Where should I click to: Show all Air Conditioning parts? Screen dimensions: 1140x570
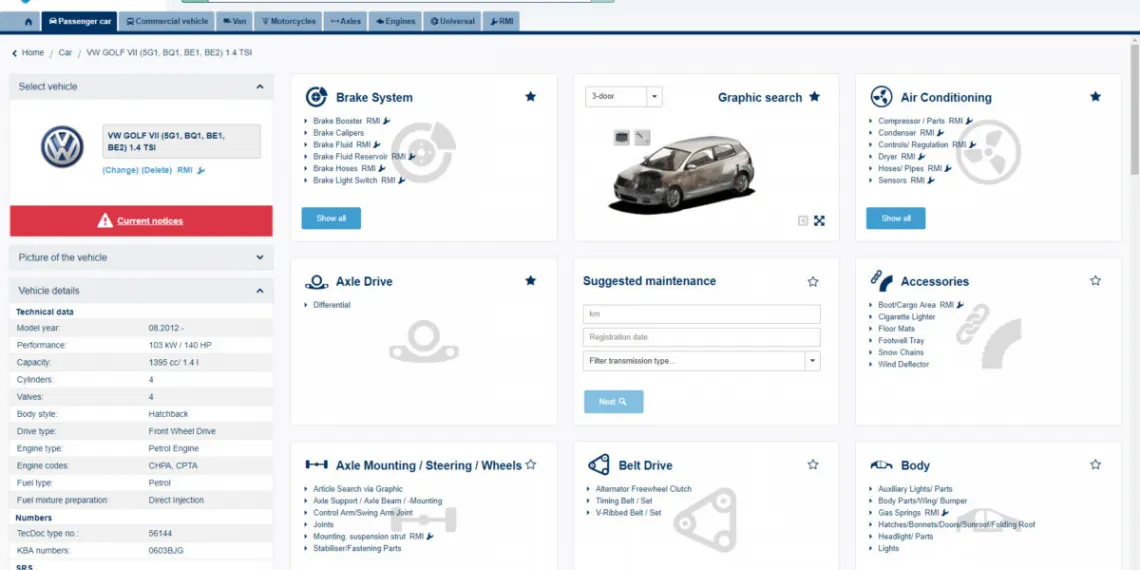click(x=896, y=218)
